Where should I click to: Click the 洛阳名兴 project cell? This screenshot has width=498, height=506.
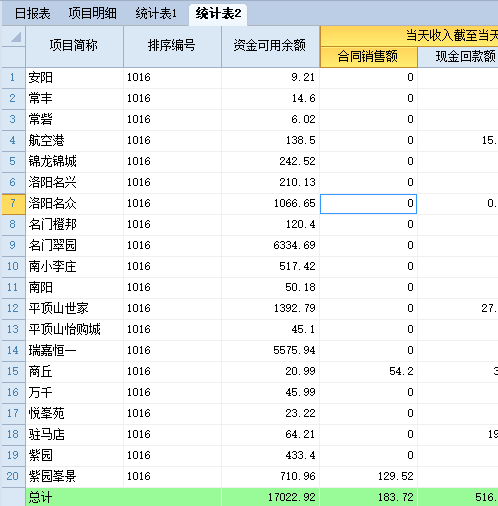74,183
